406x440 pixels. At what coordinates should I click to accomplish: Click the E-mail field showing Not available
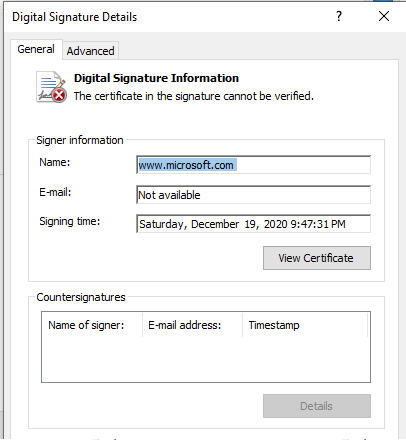(253, 195)
